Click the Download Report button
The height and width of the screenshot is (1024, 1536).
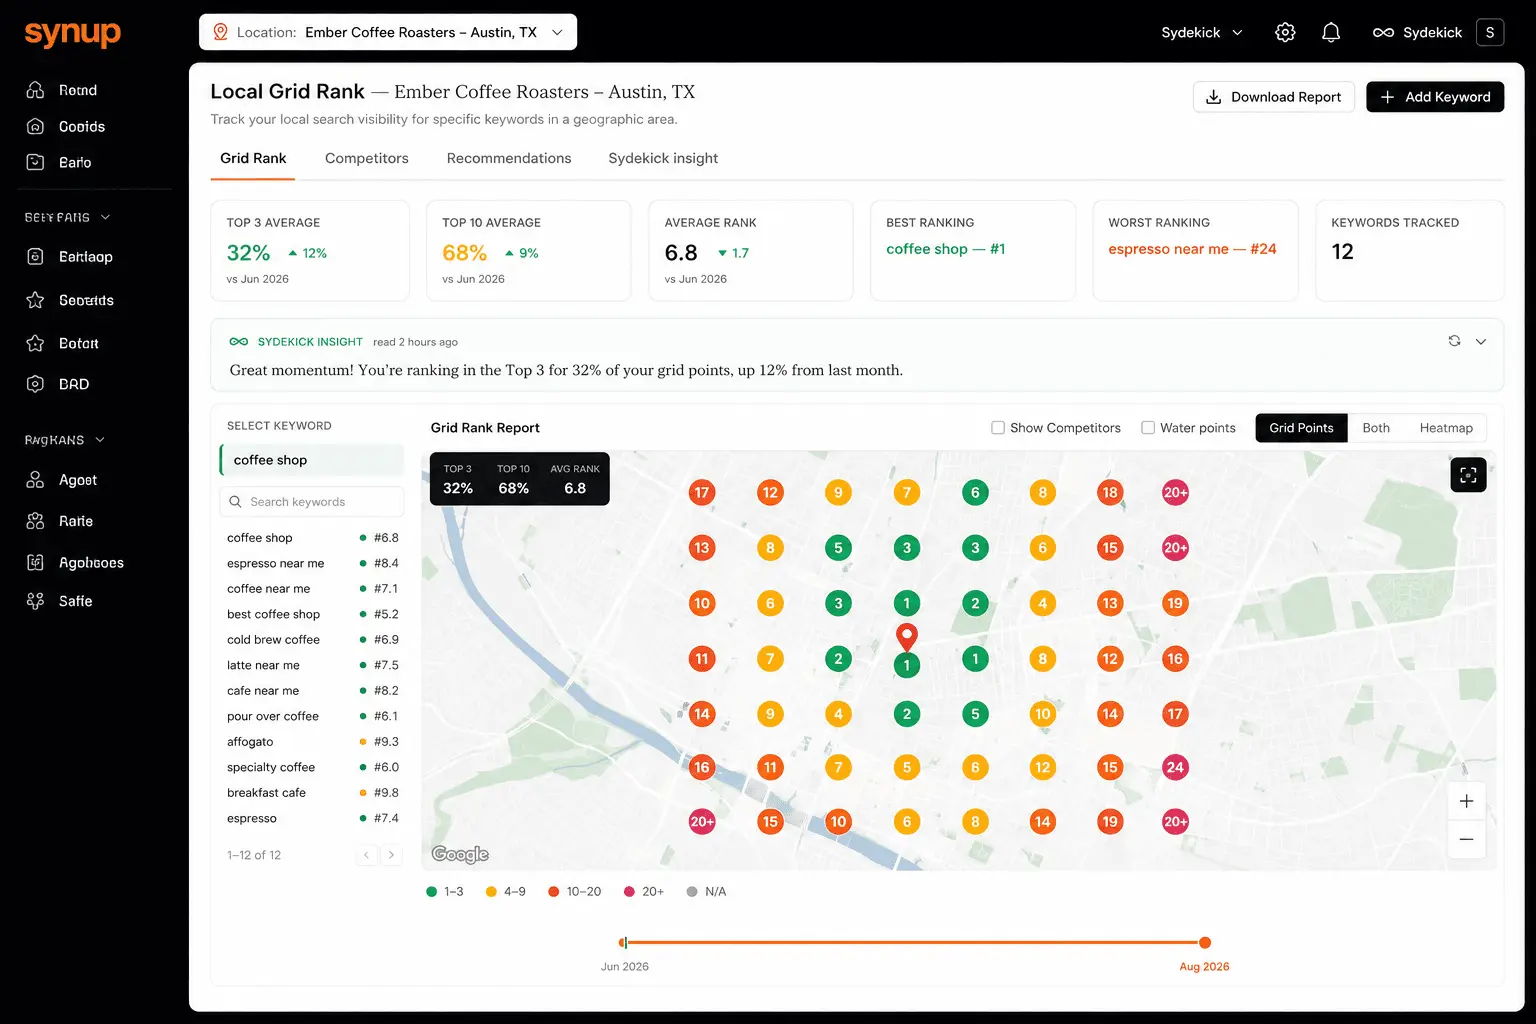click(x=1274, y=97)
